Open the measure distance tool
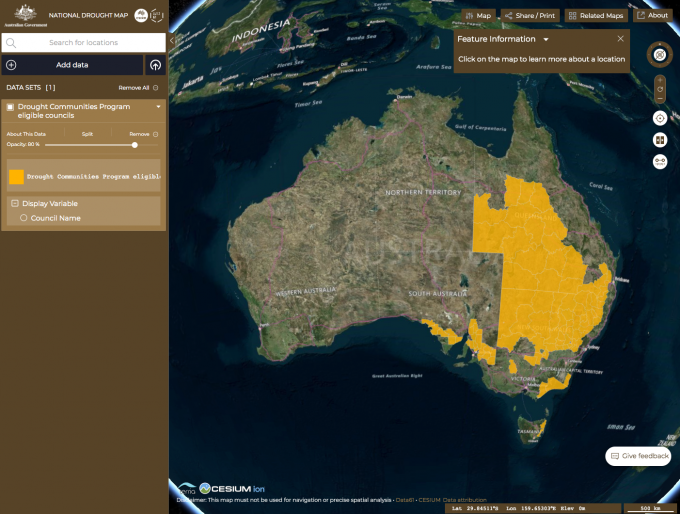 coord(660,161)
